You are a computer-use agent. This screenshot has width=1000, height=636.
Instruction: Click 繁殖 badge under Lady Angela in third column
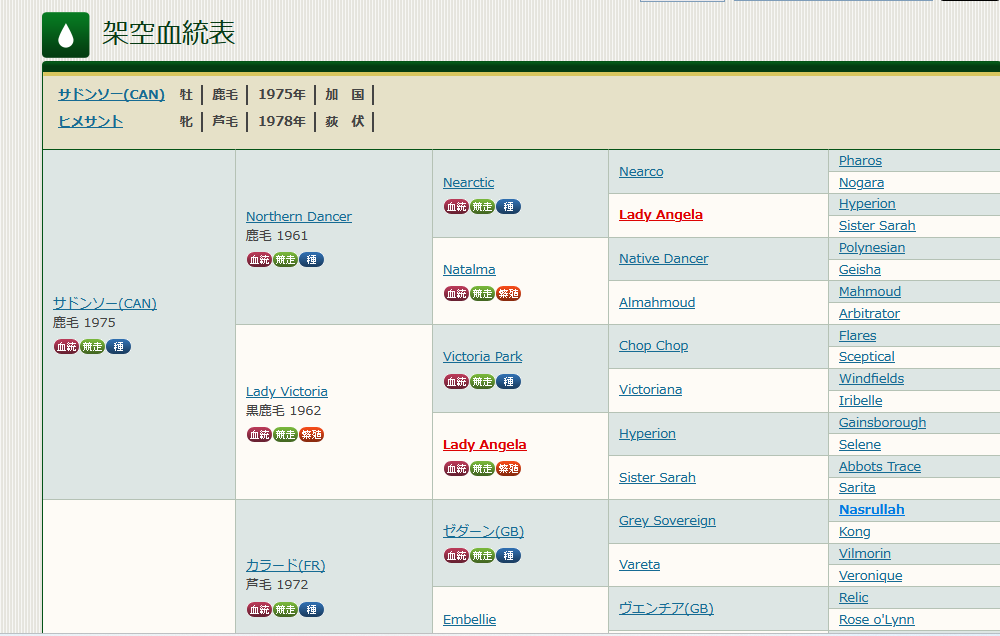coord(508,469)
